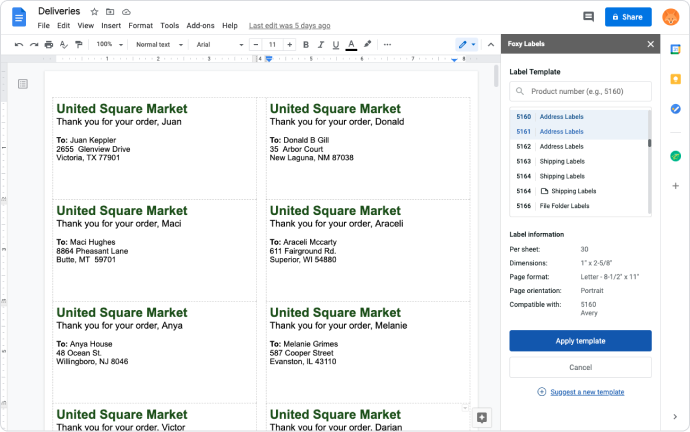Click the Apply template button

click(580, 341)
